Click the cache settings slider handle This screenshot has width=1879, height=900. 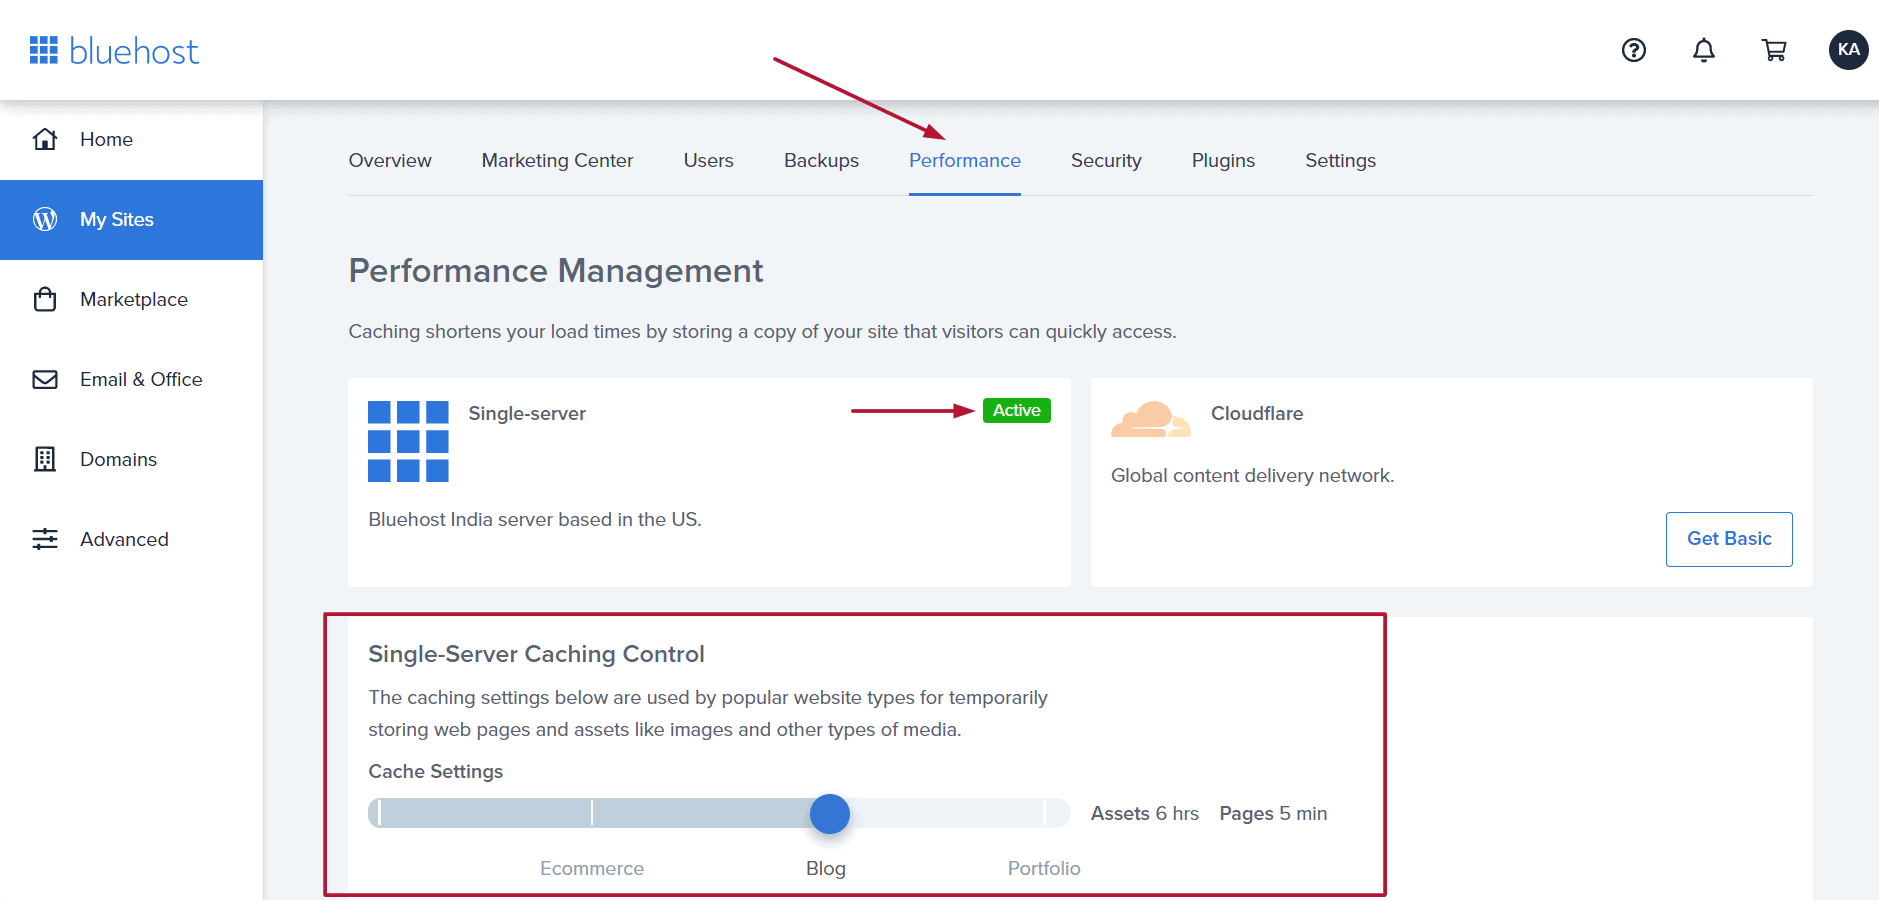[830, 814]
